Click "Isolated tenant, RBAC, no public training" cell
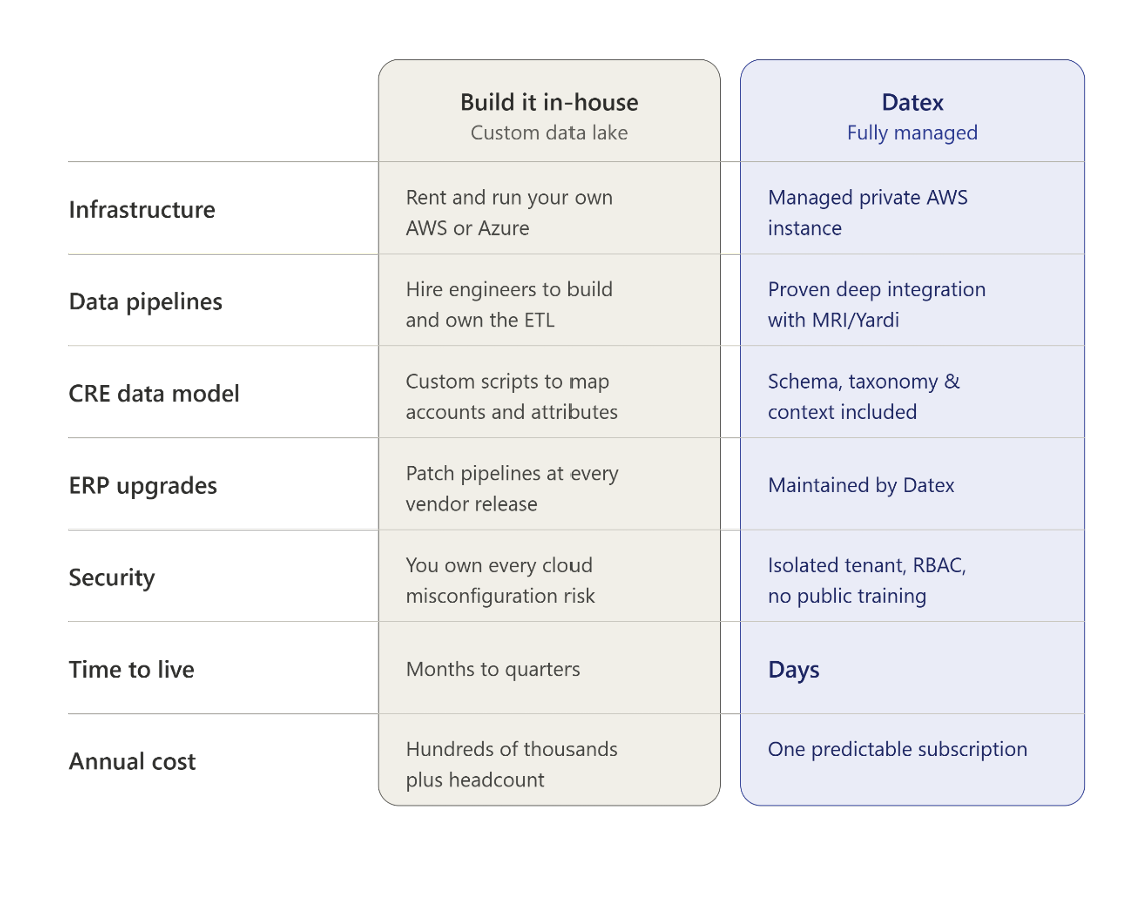The image size is (1138, 900). click(x=867, y=581)
